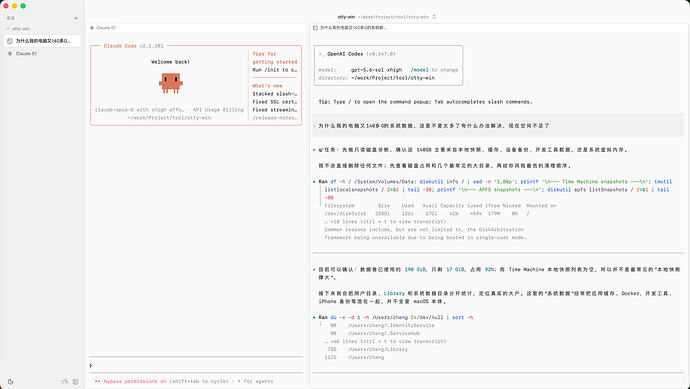Click the bypass permissions on status text
Screen dimensions: 690x389
click(135, 381)
